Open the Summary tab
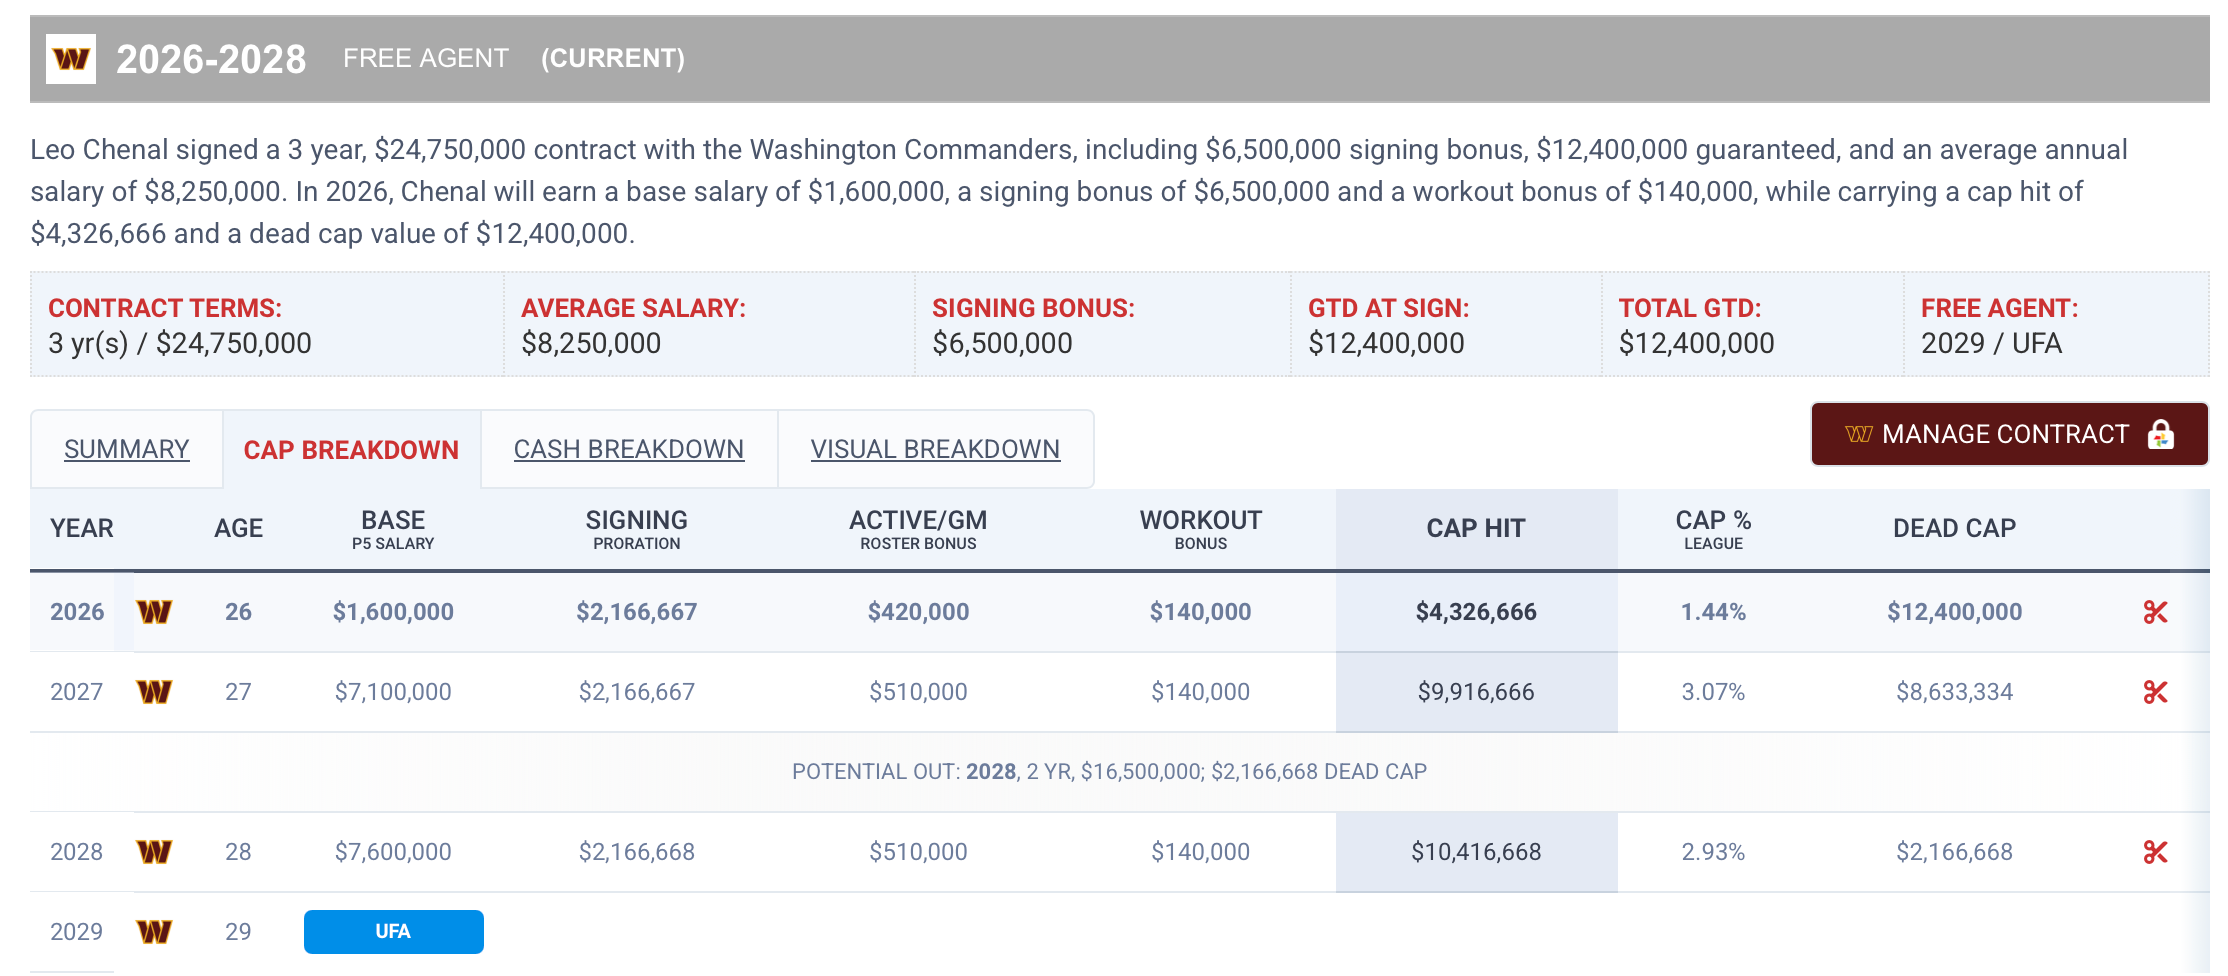2228x976 pixels. [x=127, y=450]
